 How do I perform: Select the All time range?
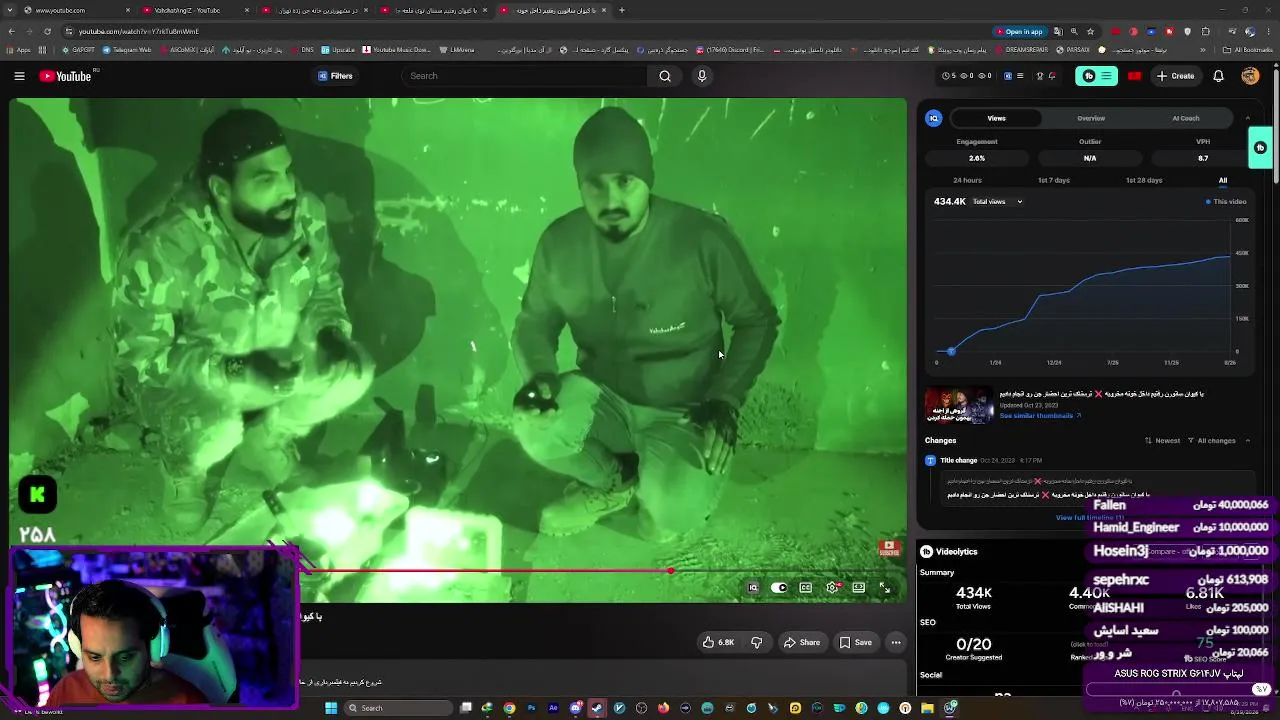coord(1223,180)
